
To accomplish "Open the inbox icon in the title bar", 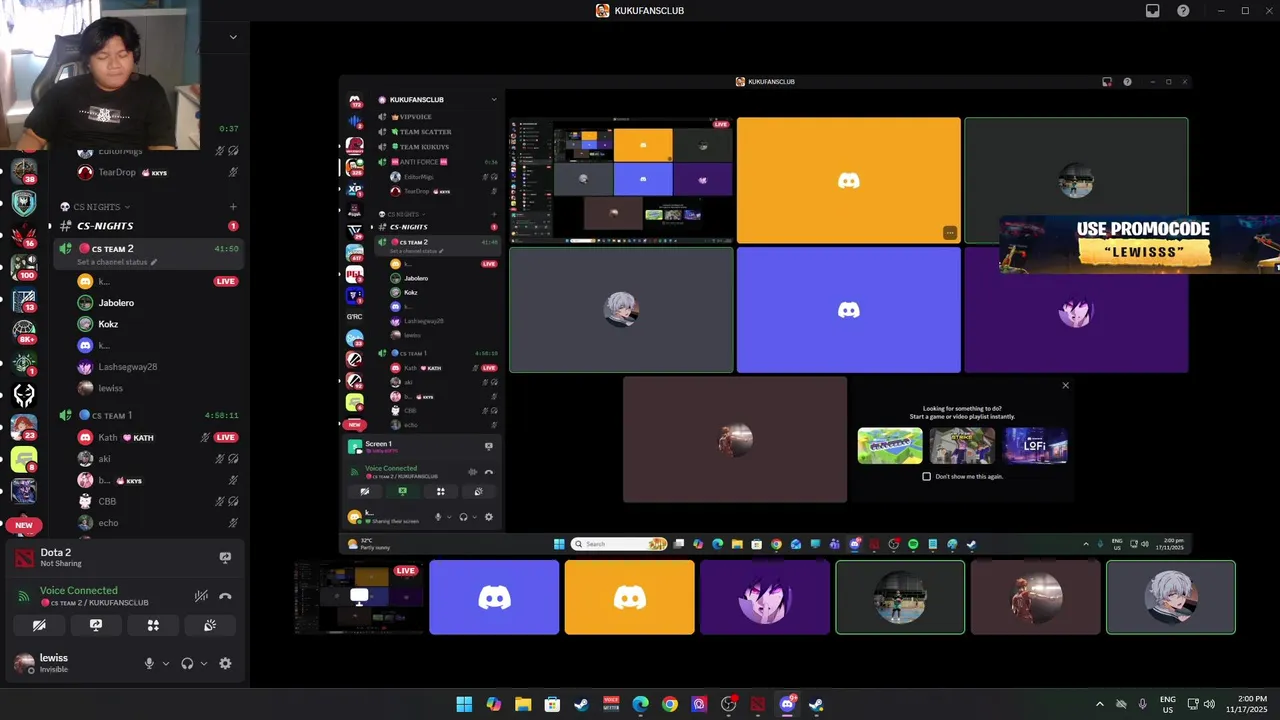I will click(1152, 11).
